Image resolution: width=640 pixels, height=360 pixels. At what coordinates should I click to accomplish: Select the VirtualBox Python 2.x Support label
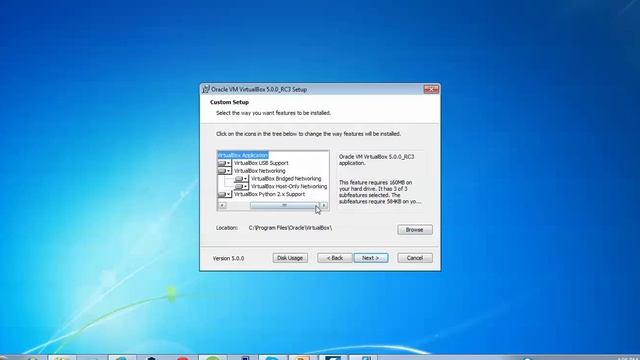(269, 194)
